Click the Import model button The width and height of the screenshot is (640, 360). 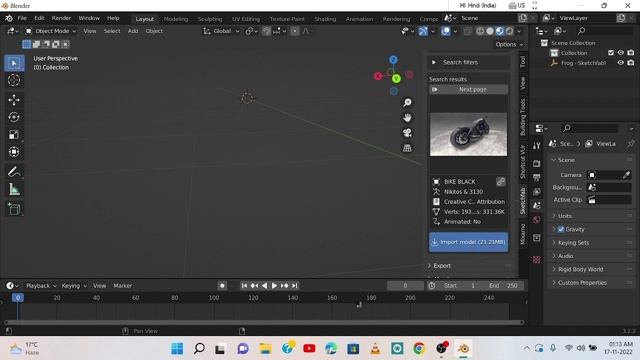[x=469, y=242]
